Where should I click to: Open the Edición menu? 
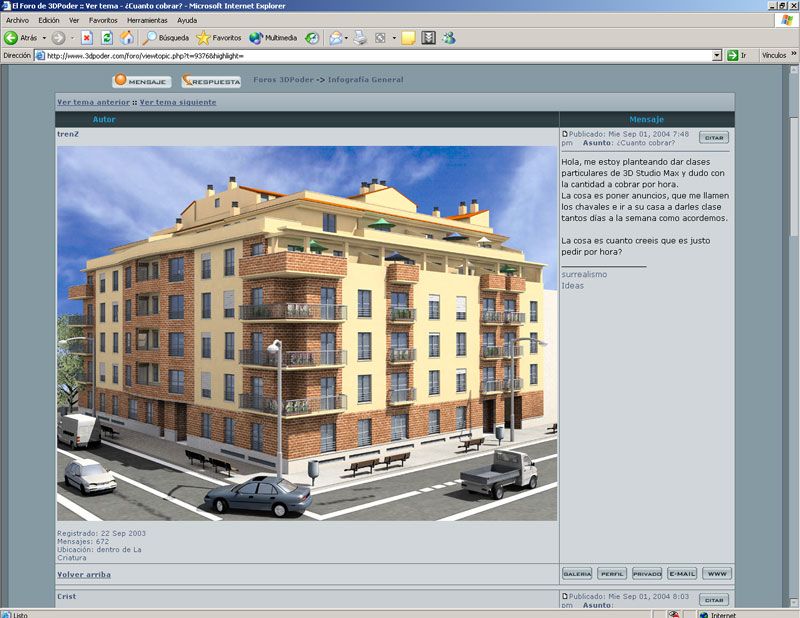pyautogui.click(x=49, y=20)
